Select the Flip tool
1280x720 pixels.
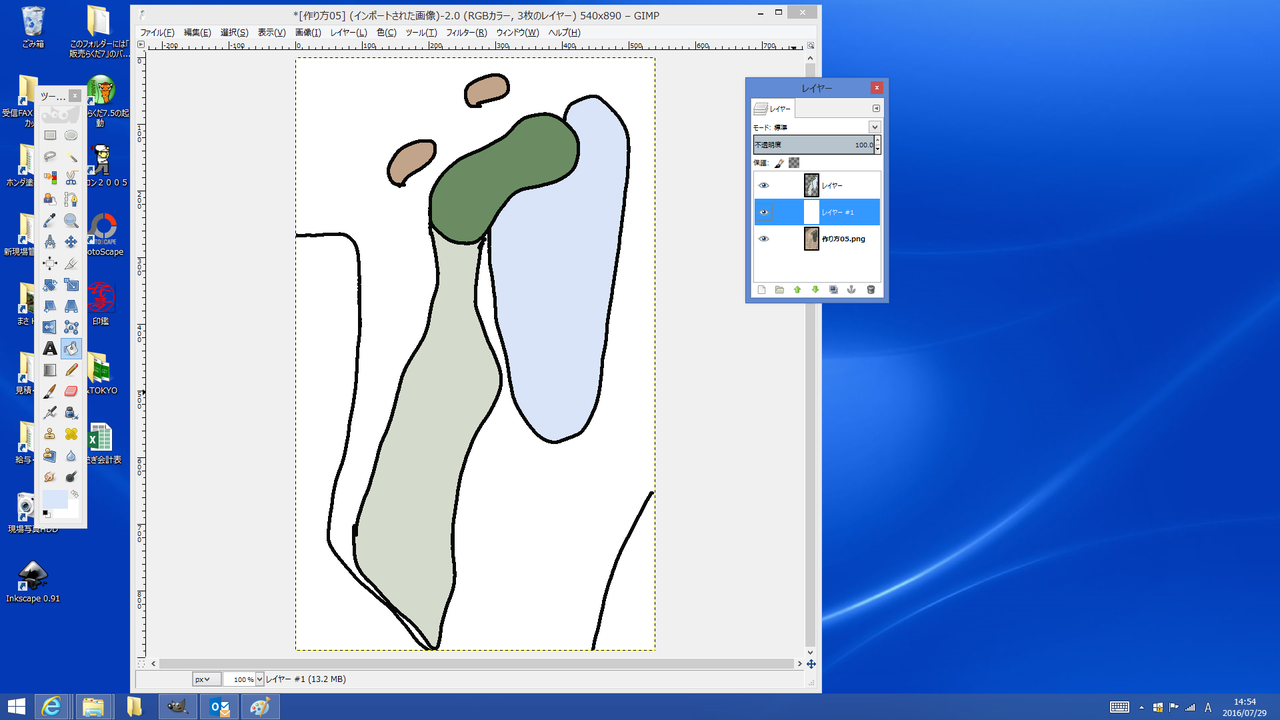50,327
